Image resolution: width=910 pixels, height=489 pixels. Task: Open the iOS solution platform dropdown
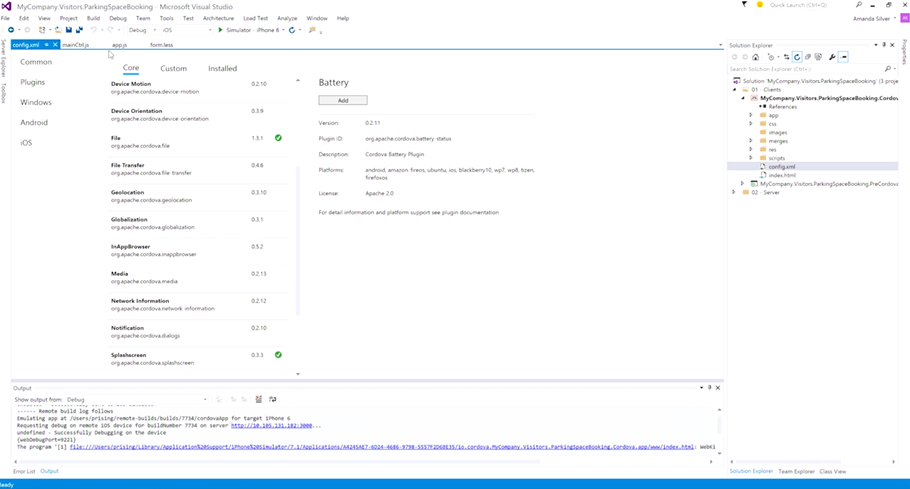(186, 30)
